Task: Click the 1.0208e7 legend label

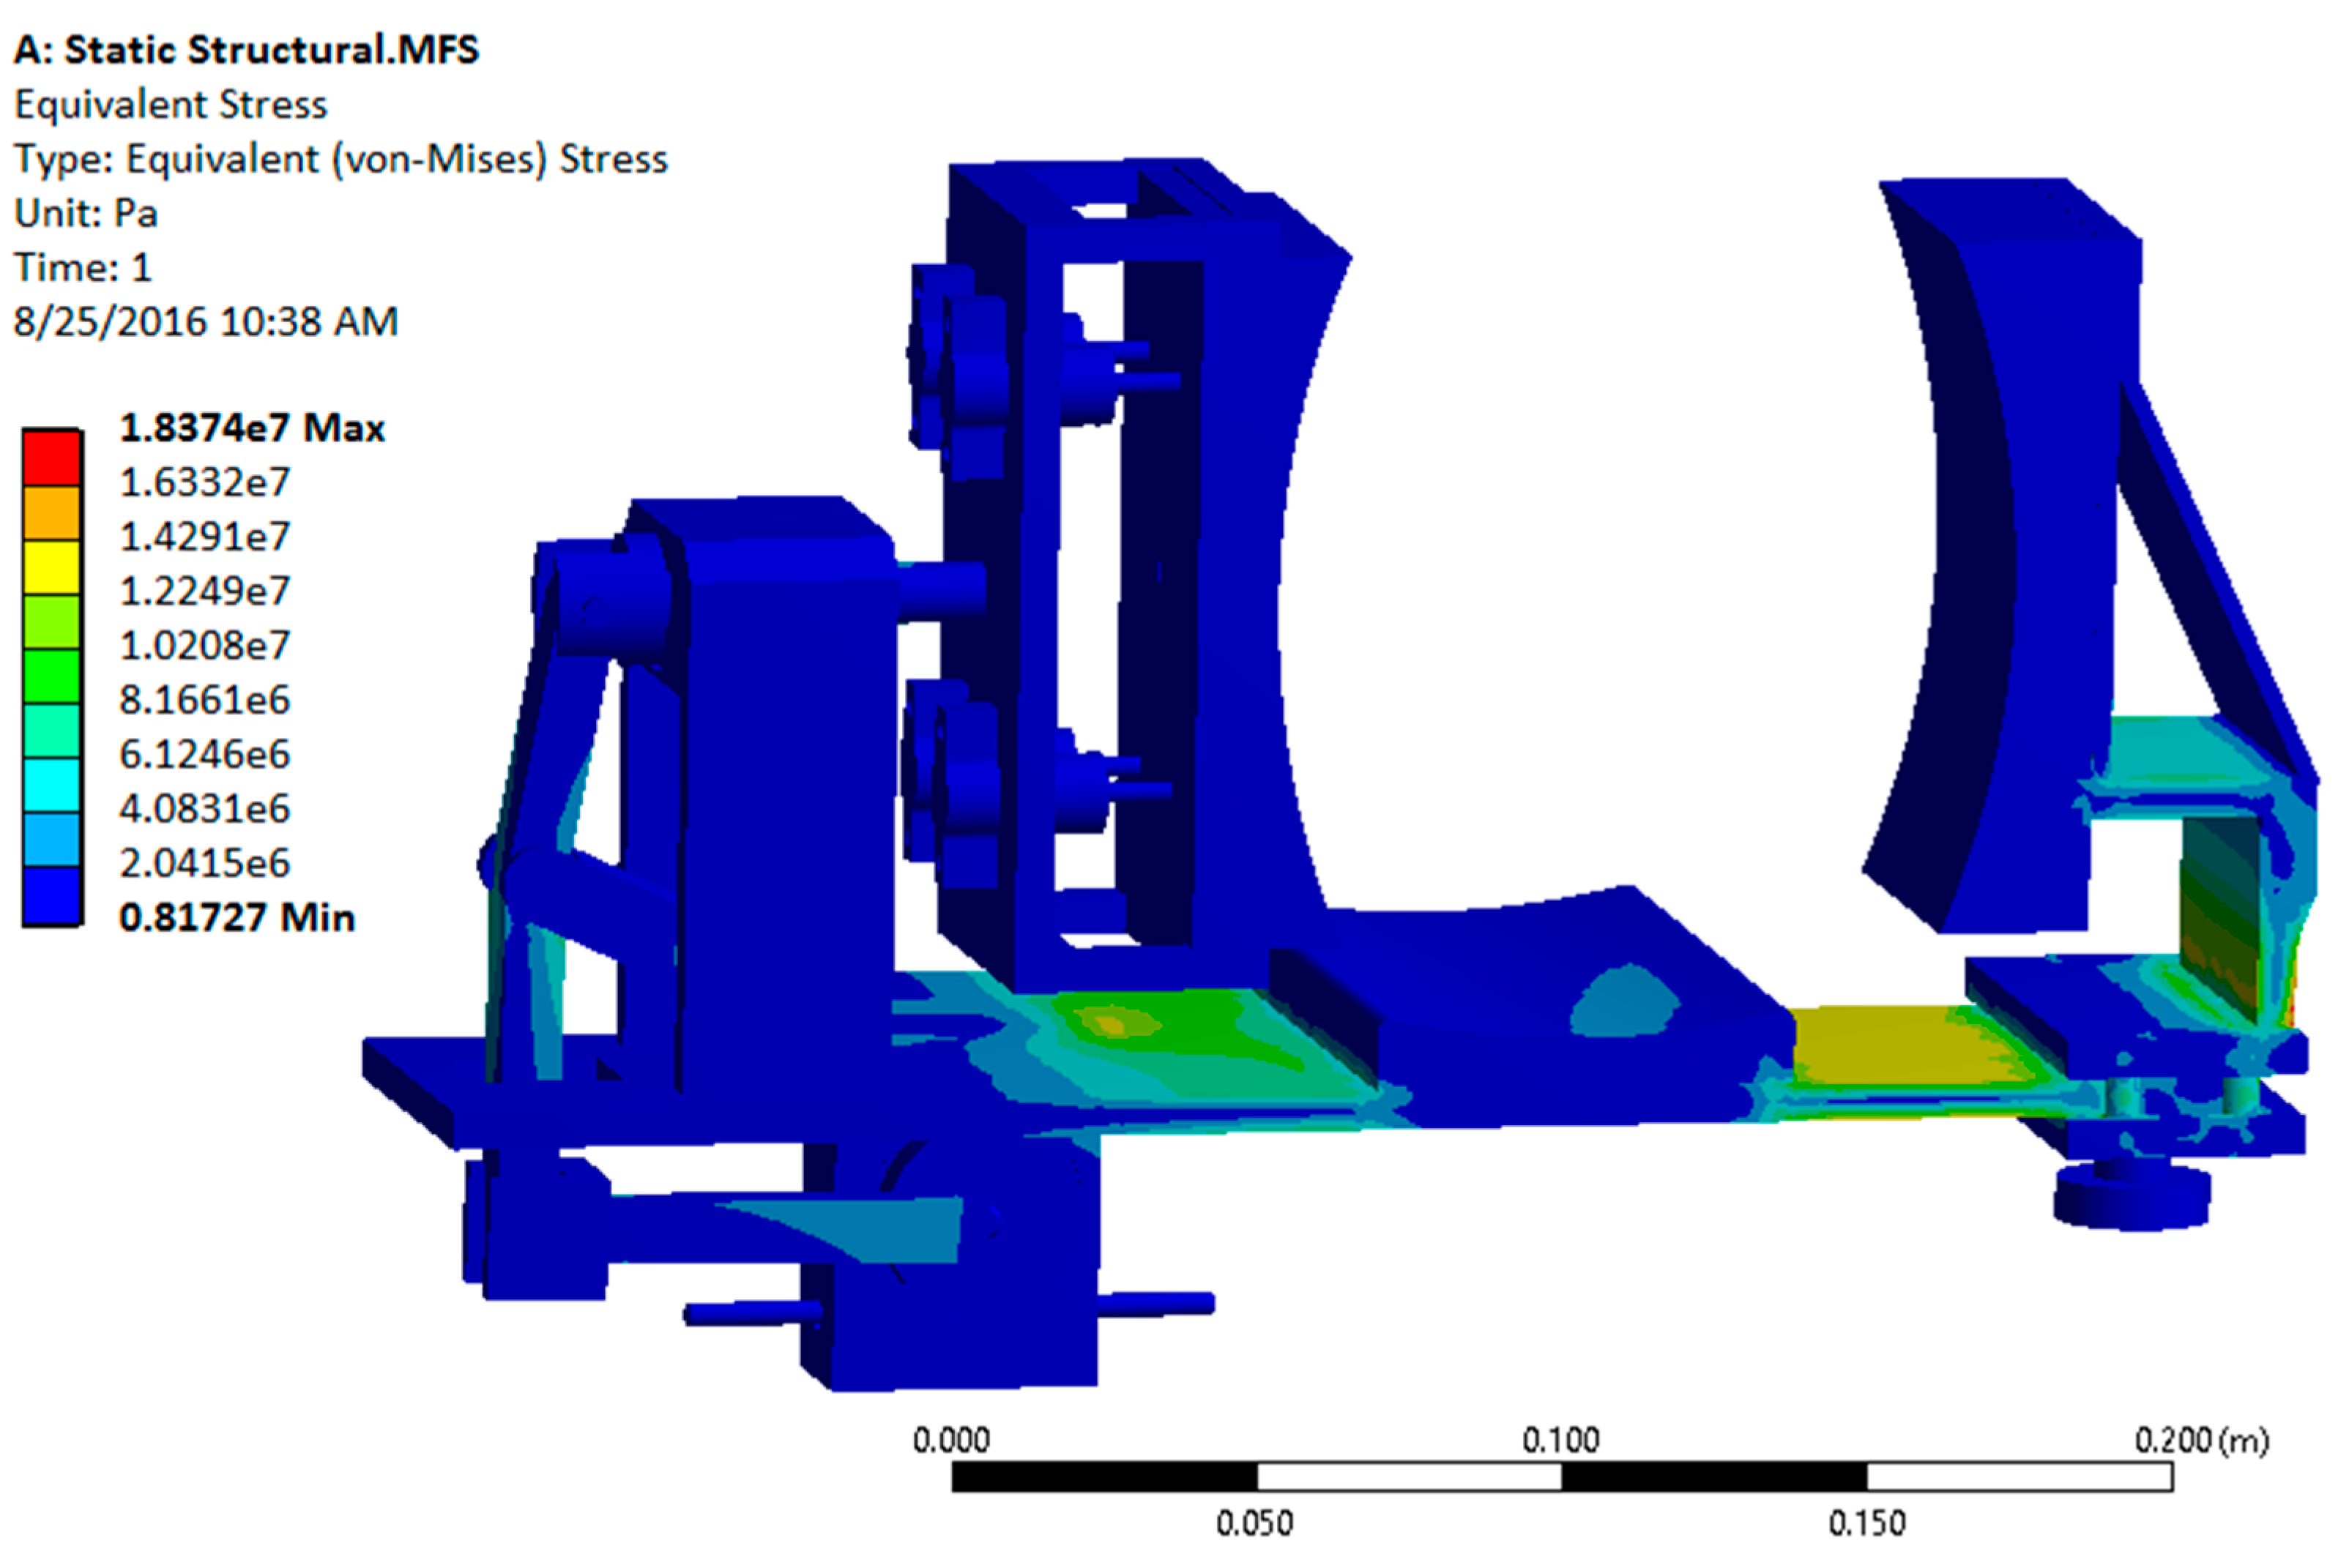Action: pos(204,646)
